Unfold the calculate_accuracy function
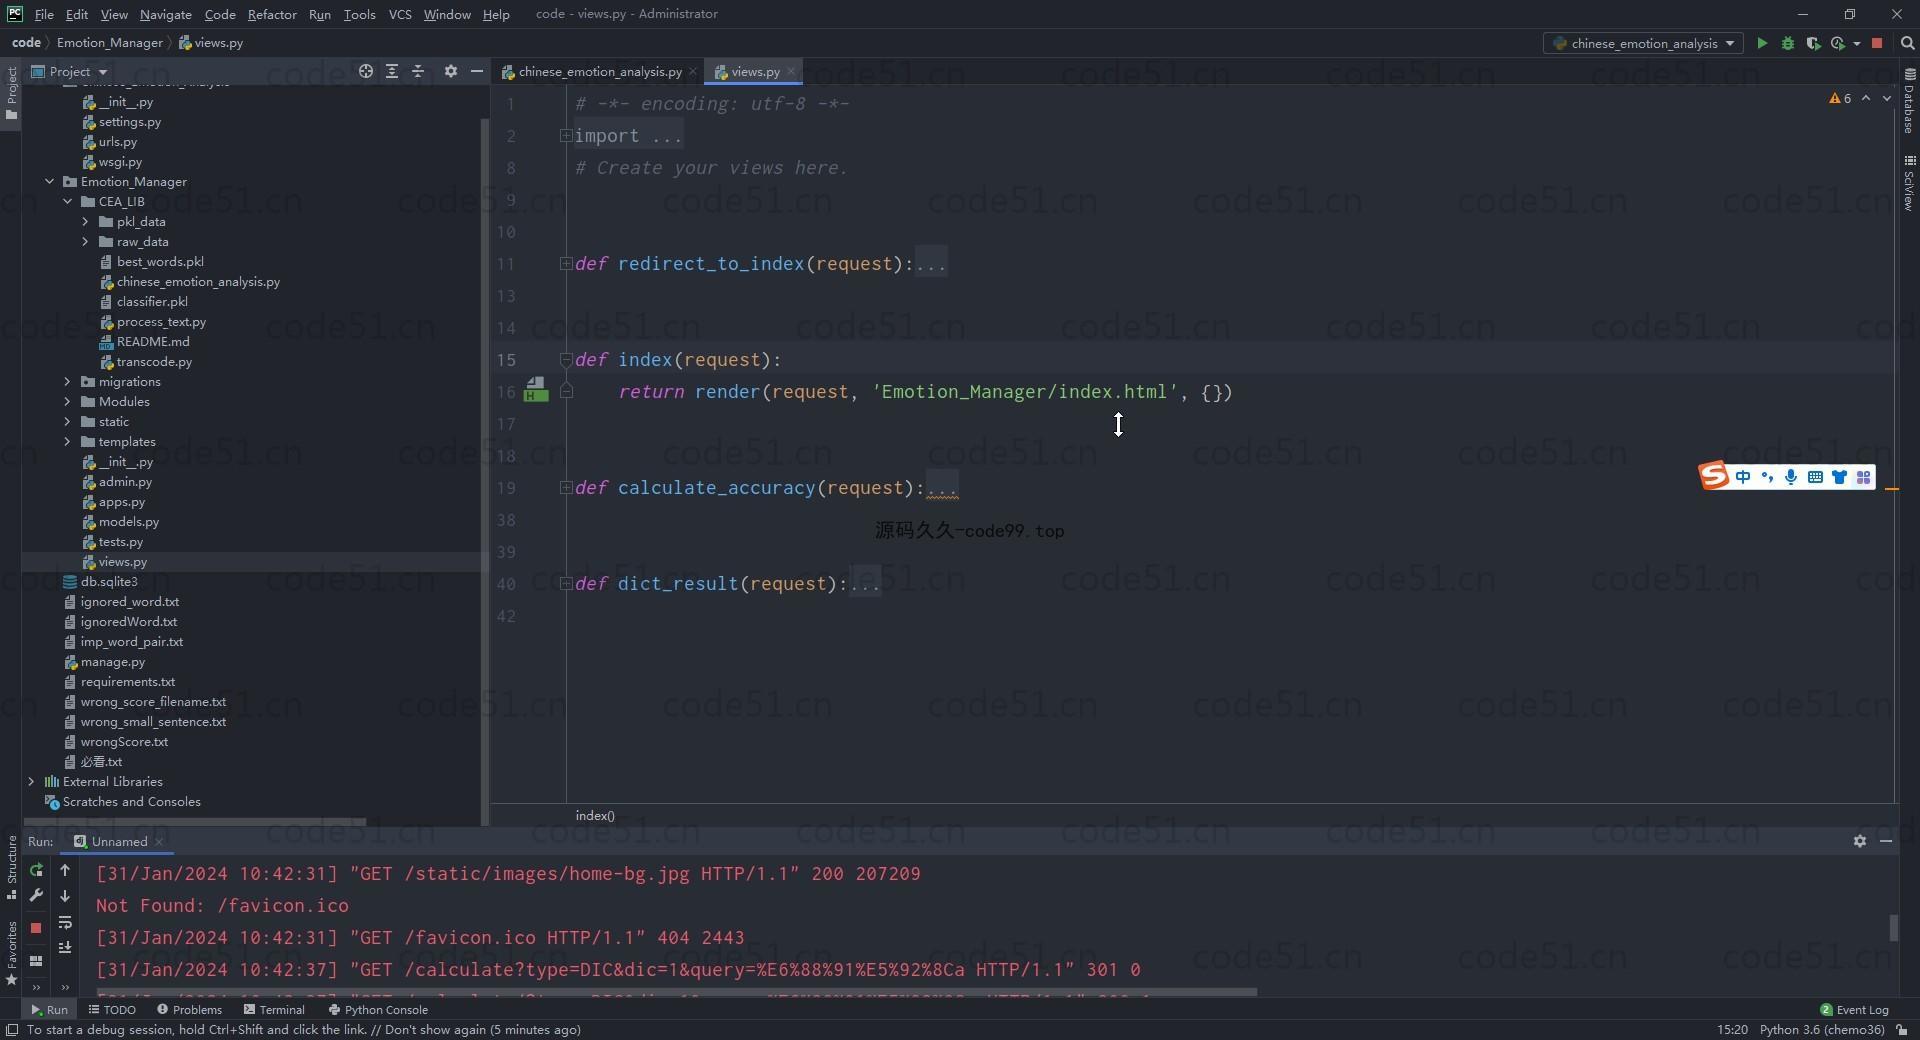1920x1040 pixels. (x=566, y=488)
